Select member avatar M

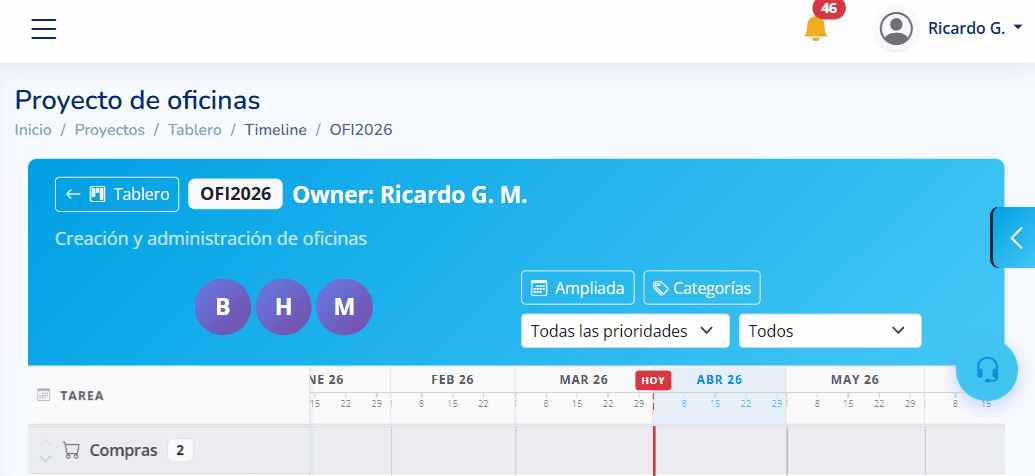point(344,307)
